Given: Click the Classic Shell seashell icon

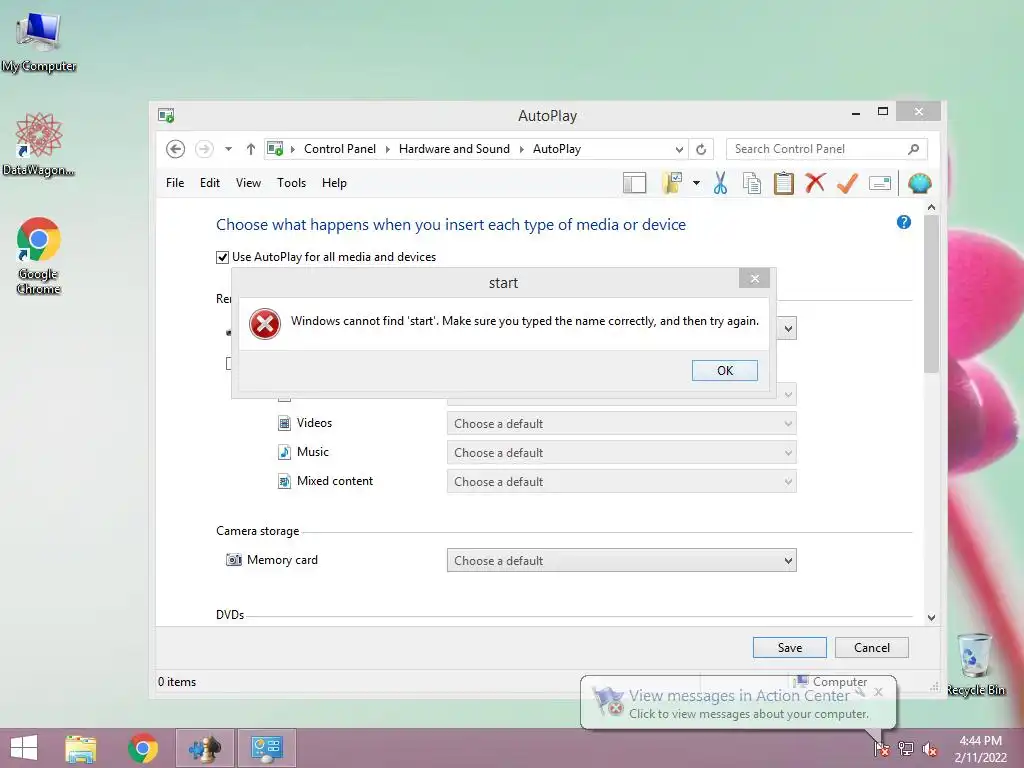Looking at the screenshot, I should tap(920, 184).
